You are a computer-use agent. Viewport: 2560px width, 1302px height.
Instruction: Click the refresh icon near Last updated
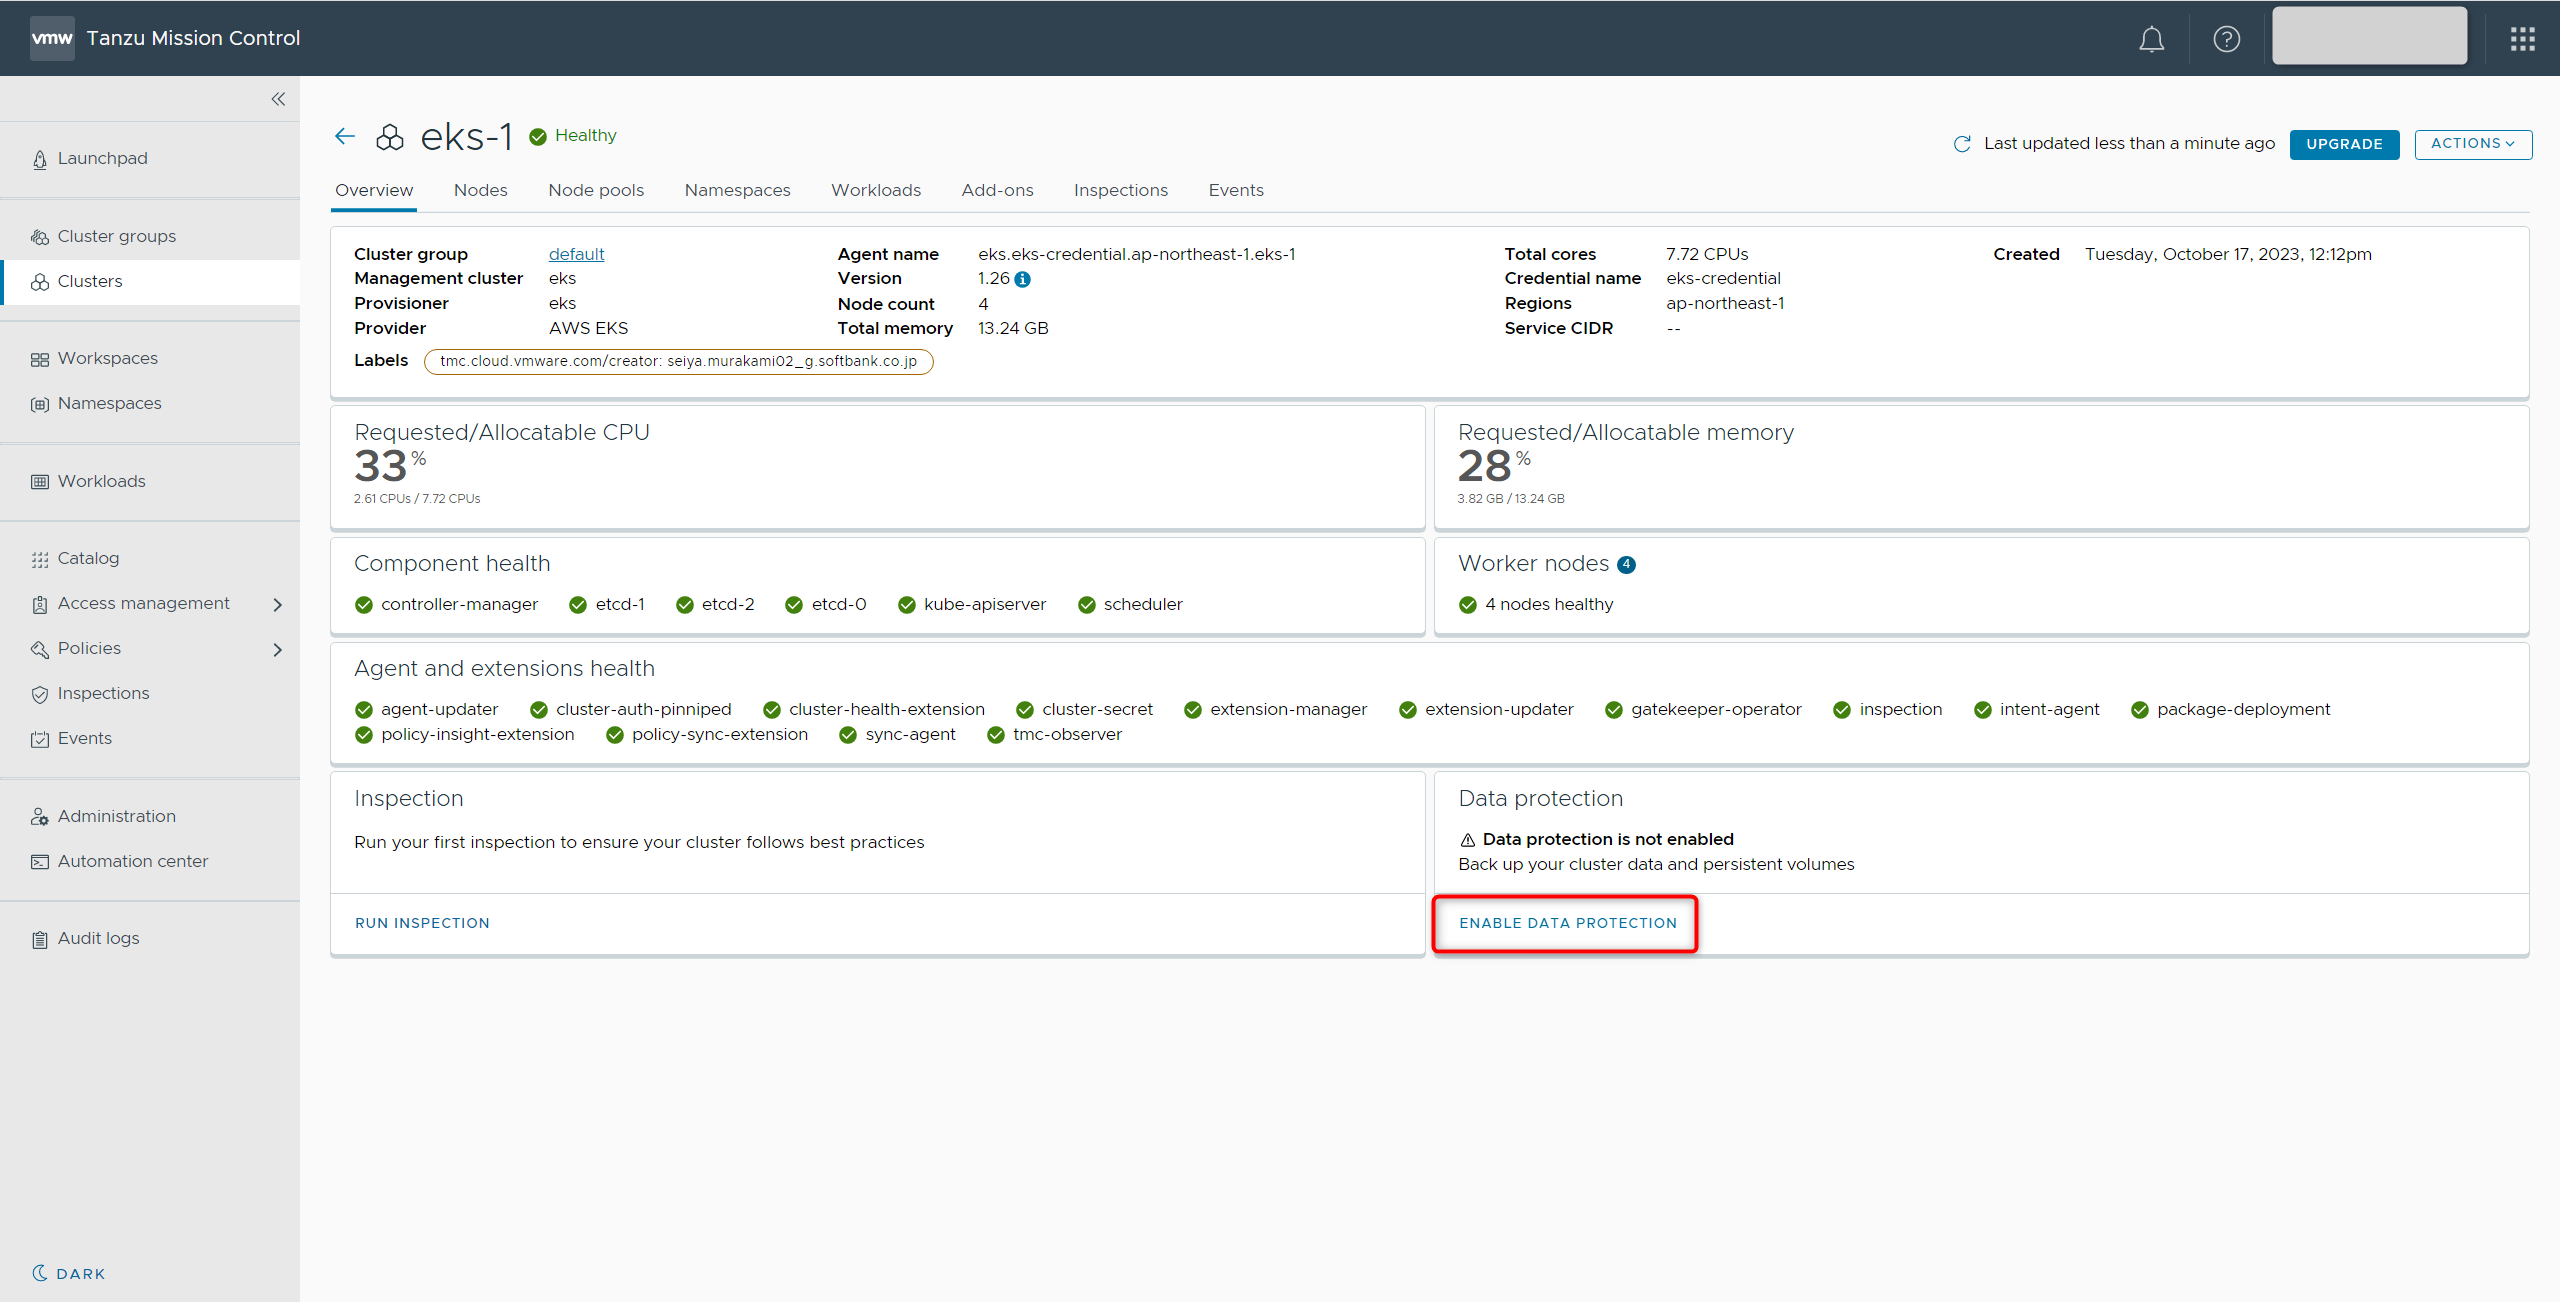1962,144
